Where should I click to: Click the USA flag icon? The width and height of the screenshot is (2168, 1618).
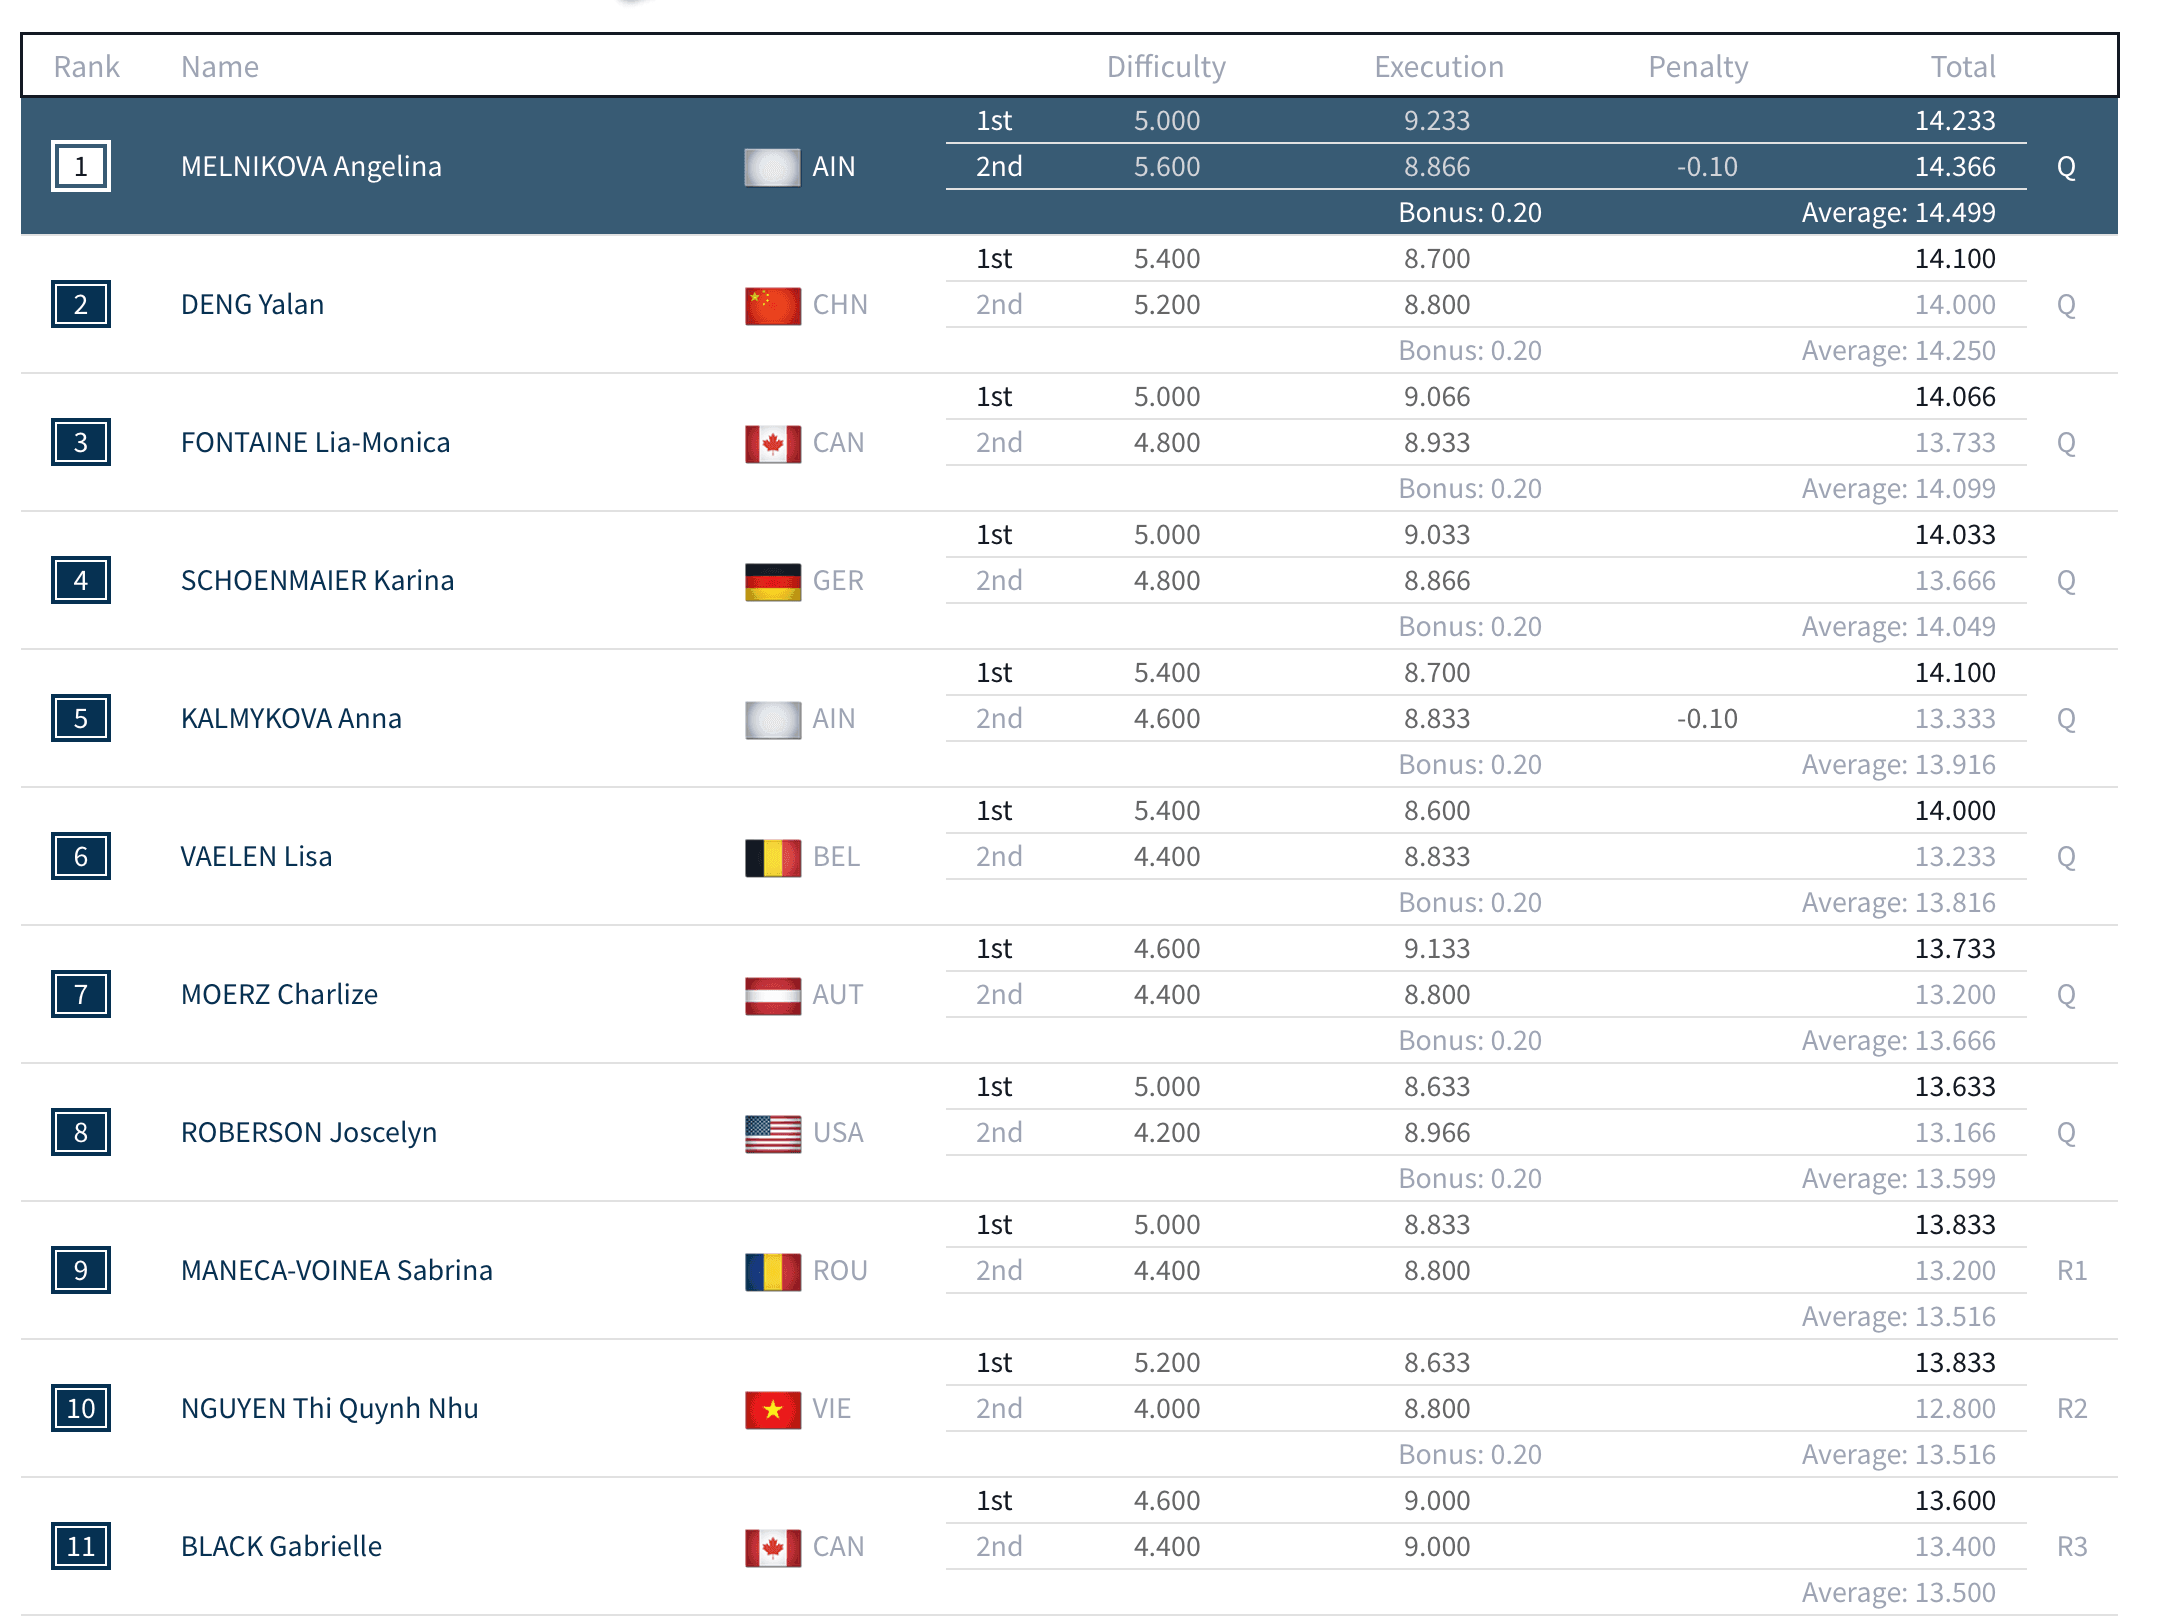[772, 1133]
